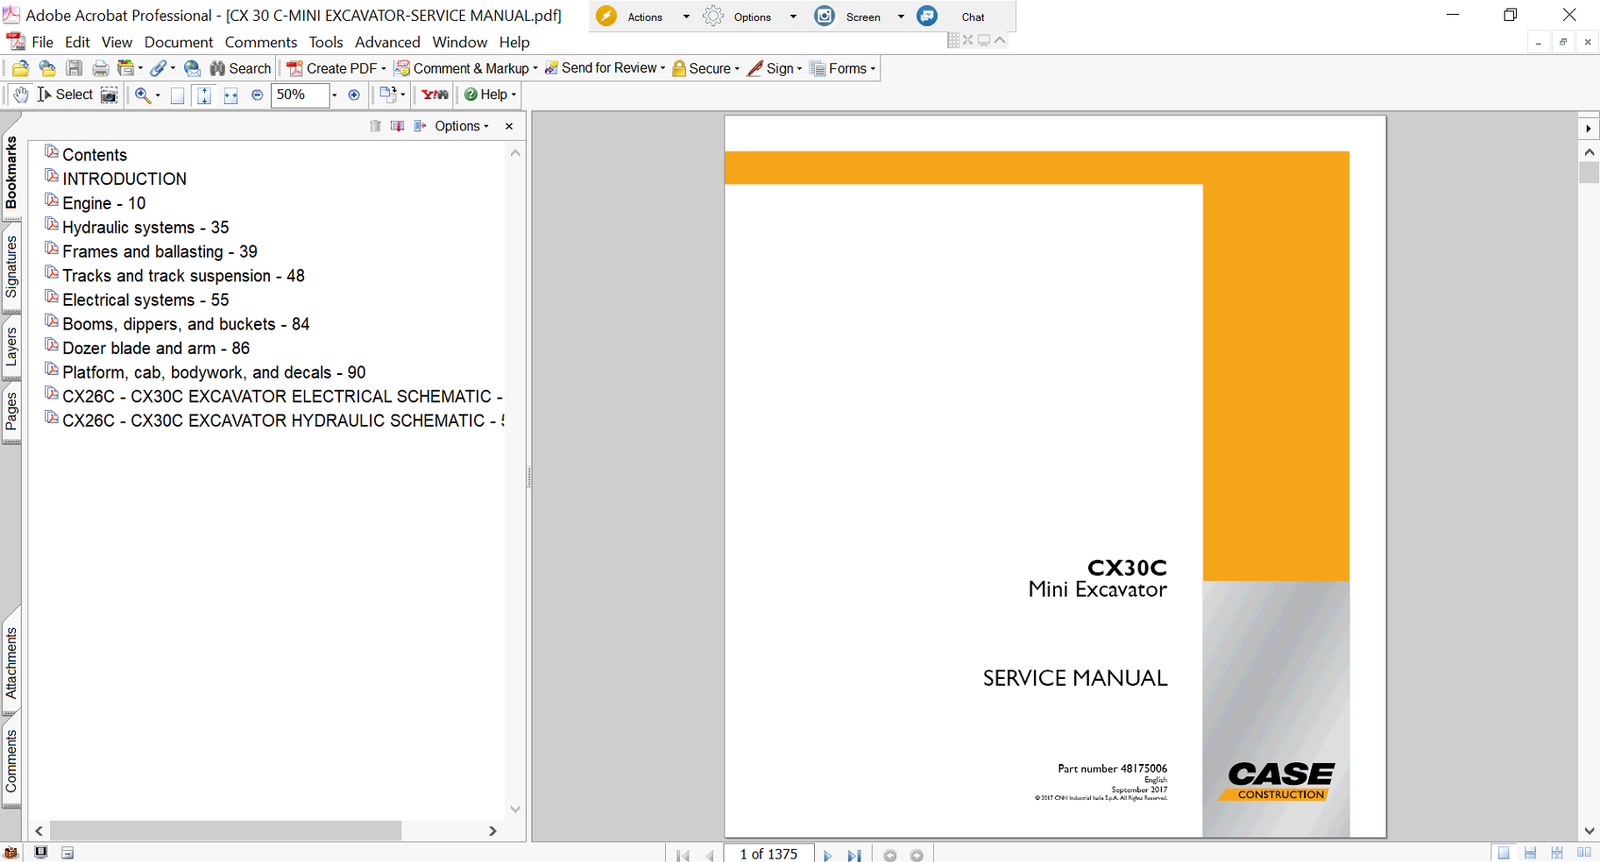Click the zoom out minus button

[x=257, y=95]
